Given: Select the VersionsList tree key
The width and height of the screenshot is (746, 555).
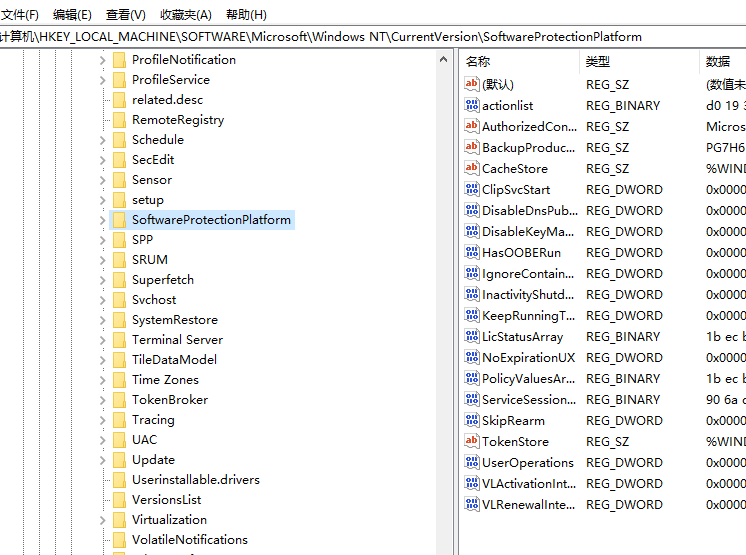Looking at the screenshot, I should tap(167, 499).
